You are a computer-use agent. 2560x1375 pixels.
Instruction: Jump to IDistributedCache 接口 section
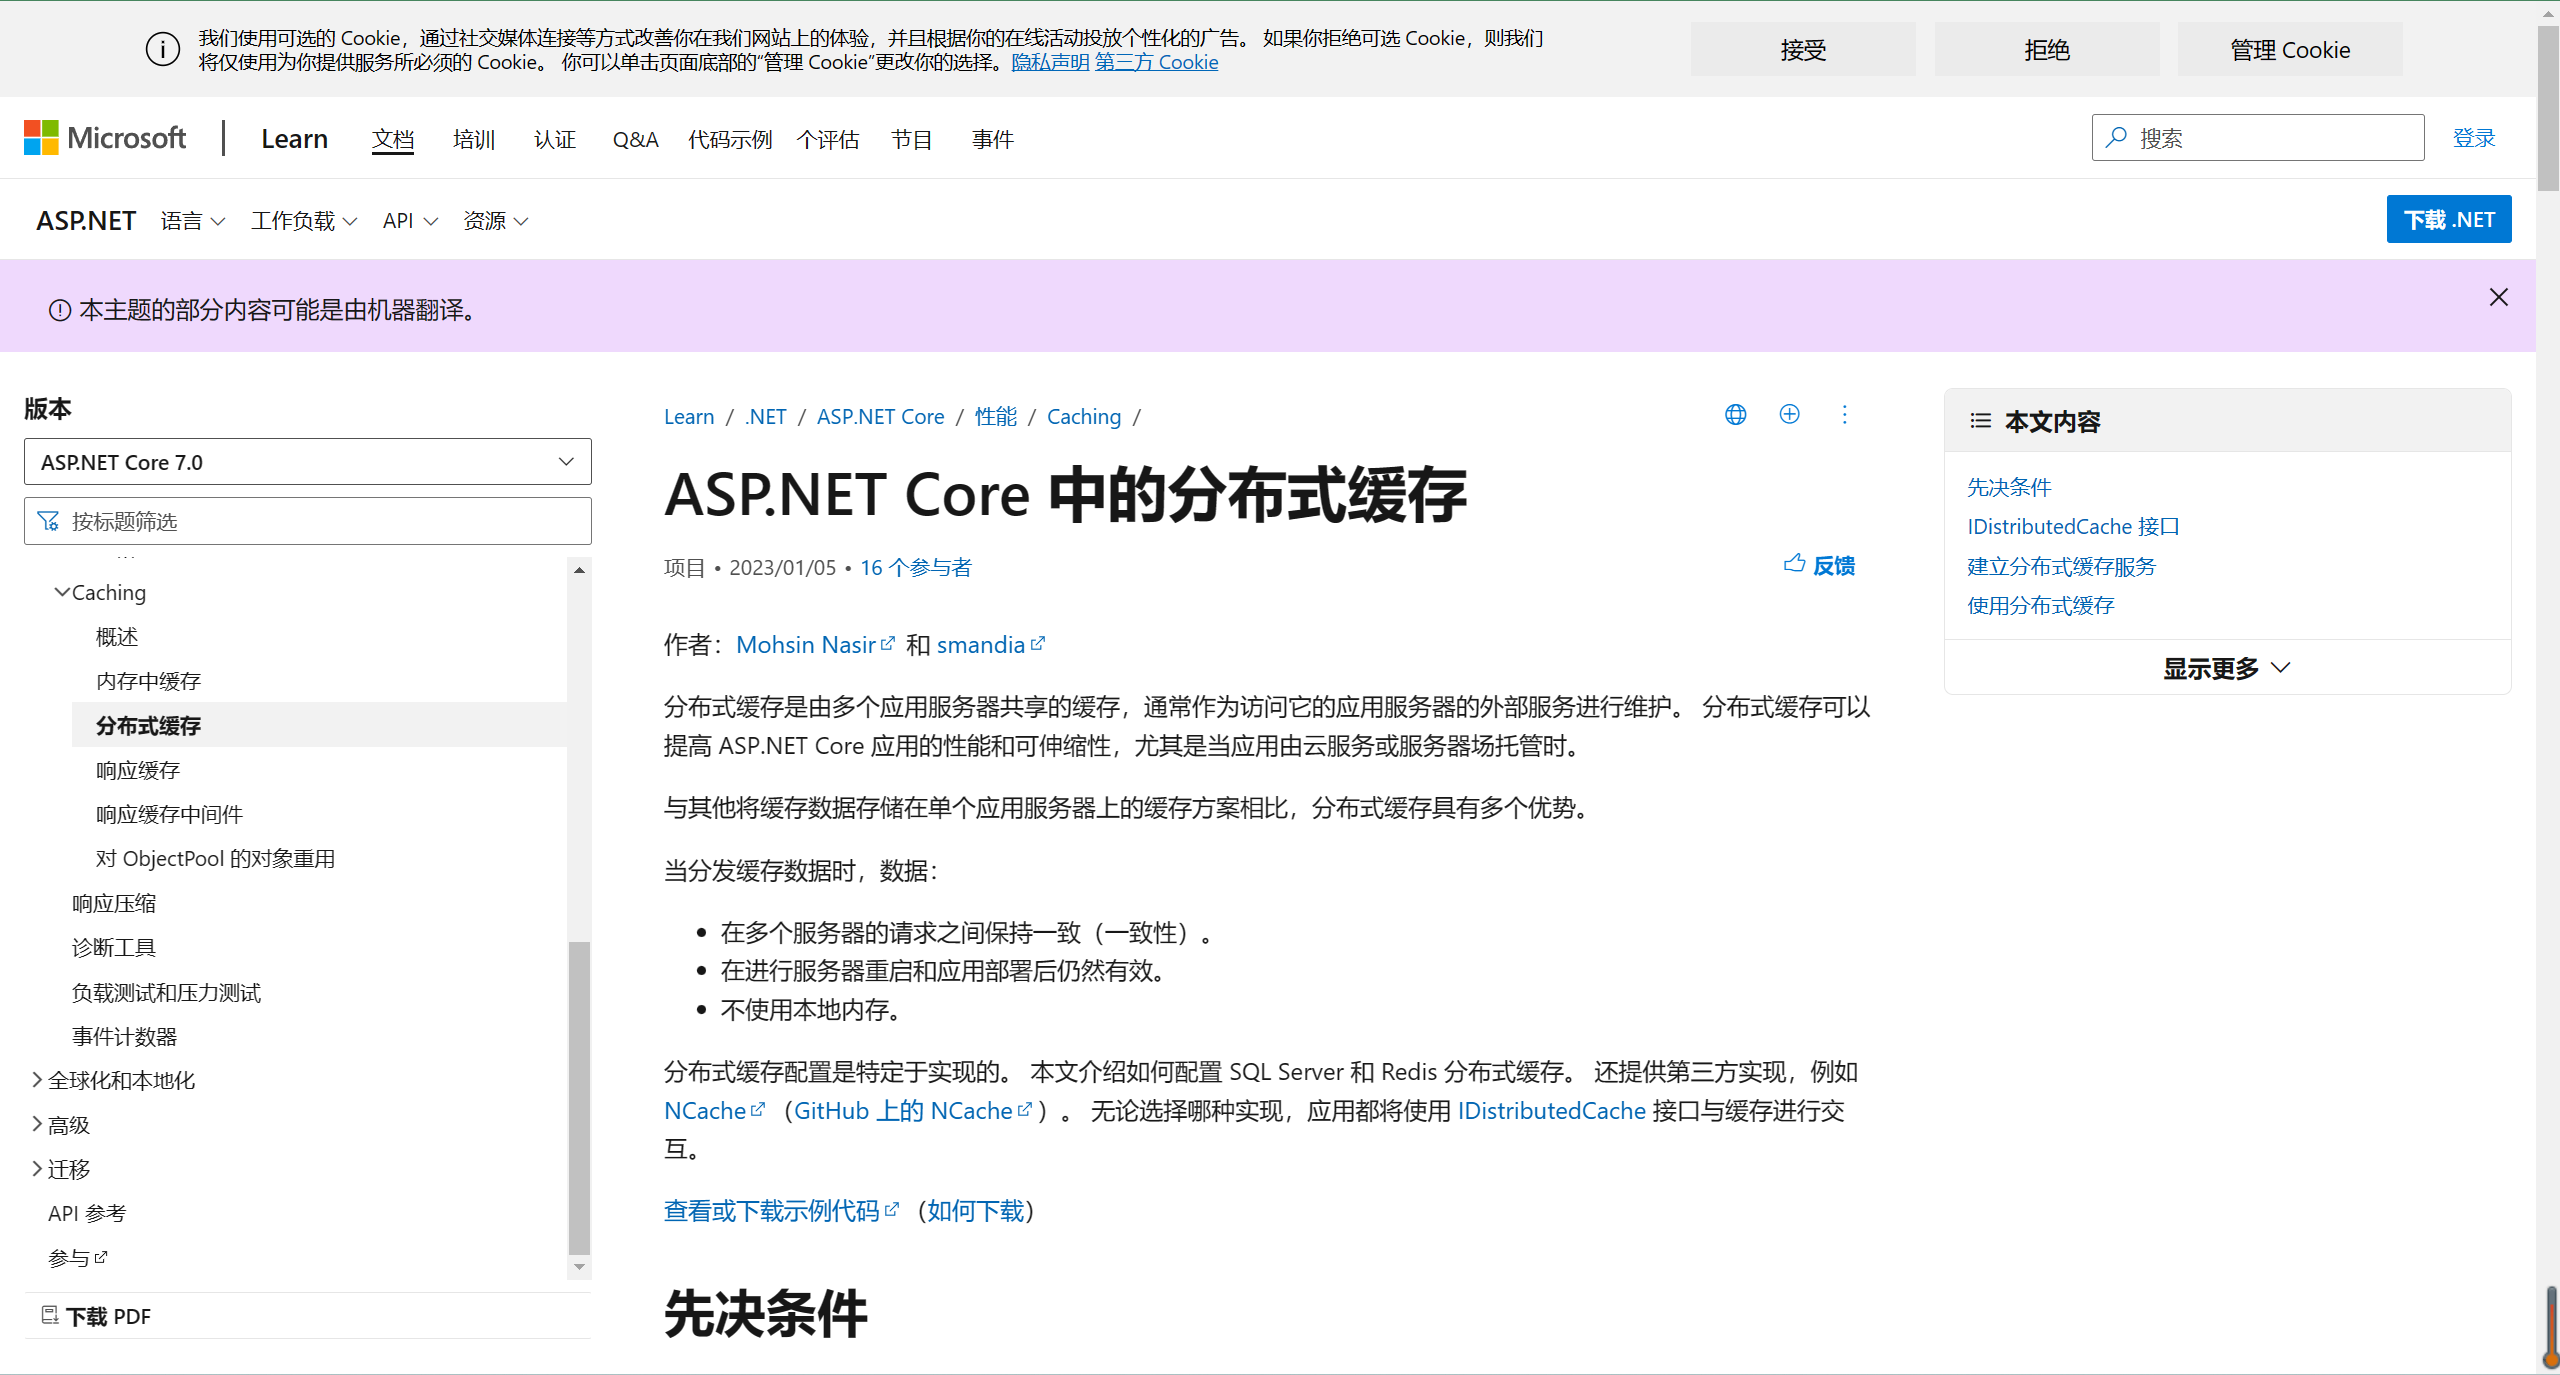[x=2072, y=526]
